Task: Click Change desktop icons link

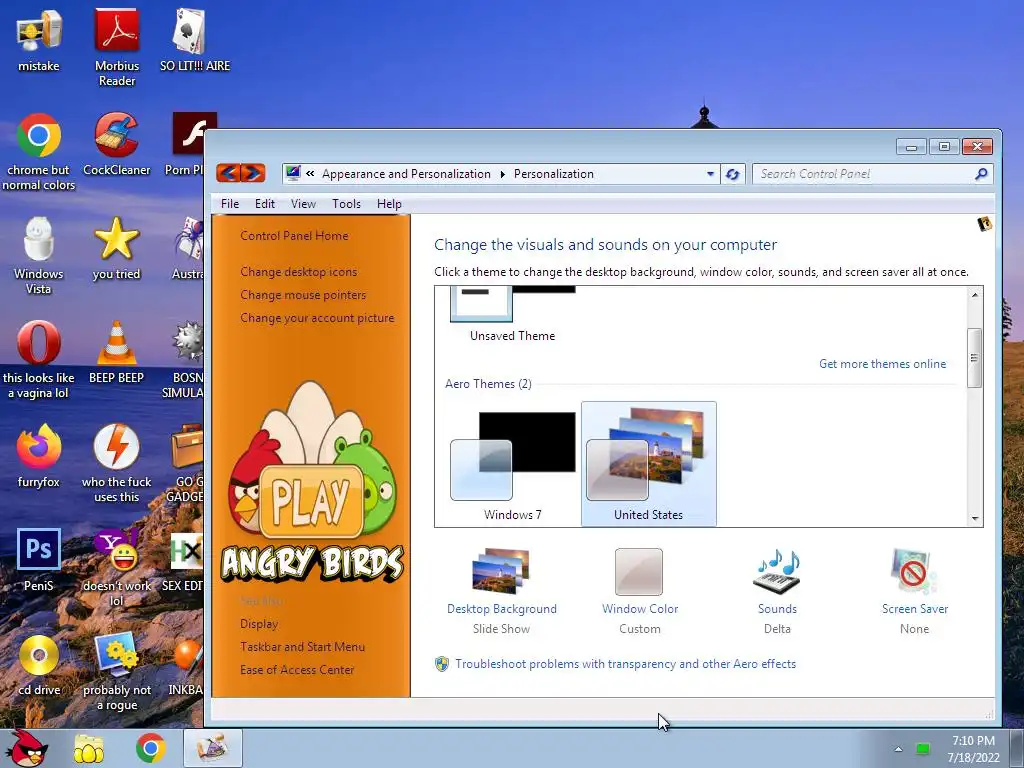Action: click(298, 272)
